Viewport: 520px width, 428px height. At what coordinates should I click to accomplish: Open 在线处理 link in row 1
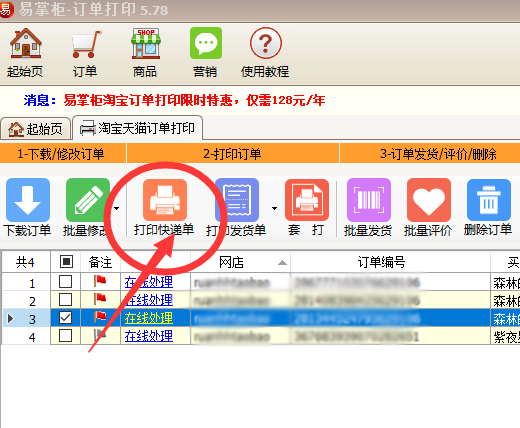(x=149, y=282)
